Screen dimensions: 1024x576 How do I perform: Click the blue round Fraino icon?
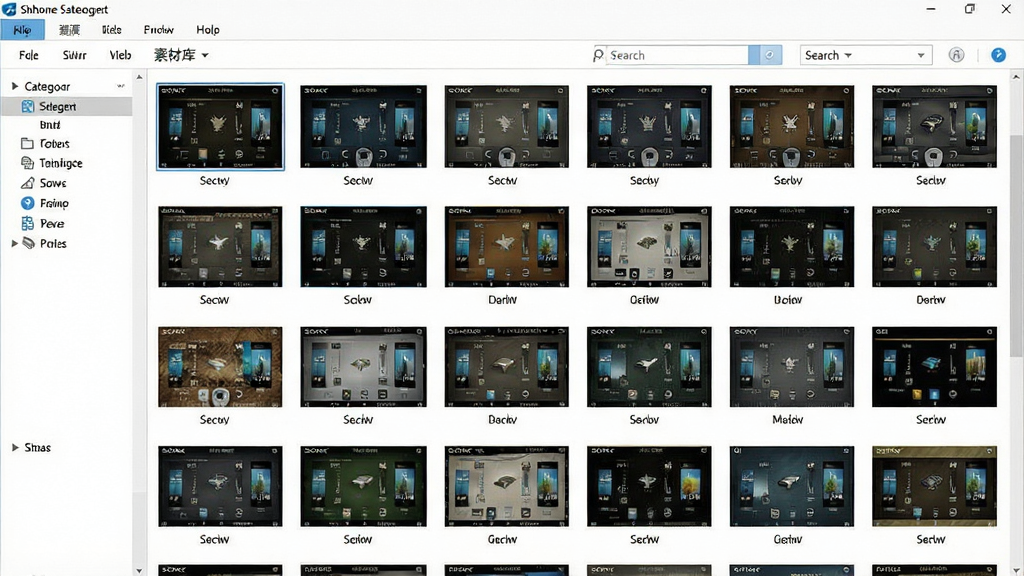point(27,203)
